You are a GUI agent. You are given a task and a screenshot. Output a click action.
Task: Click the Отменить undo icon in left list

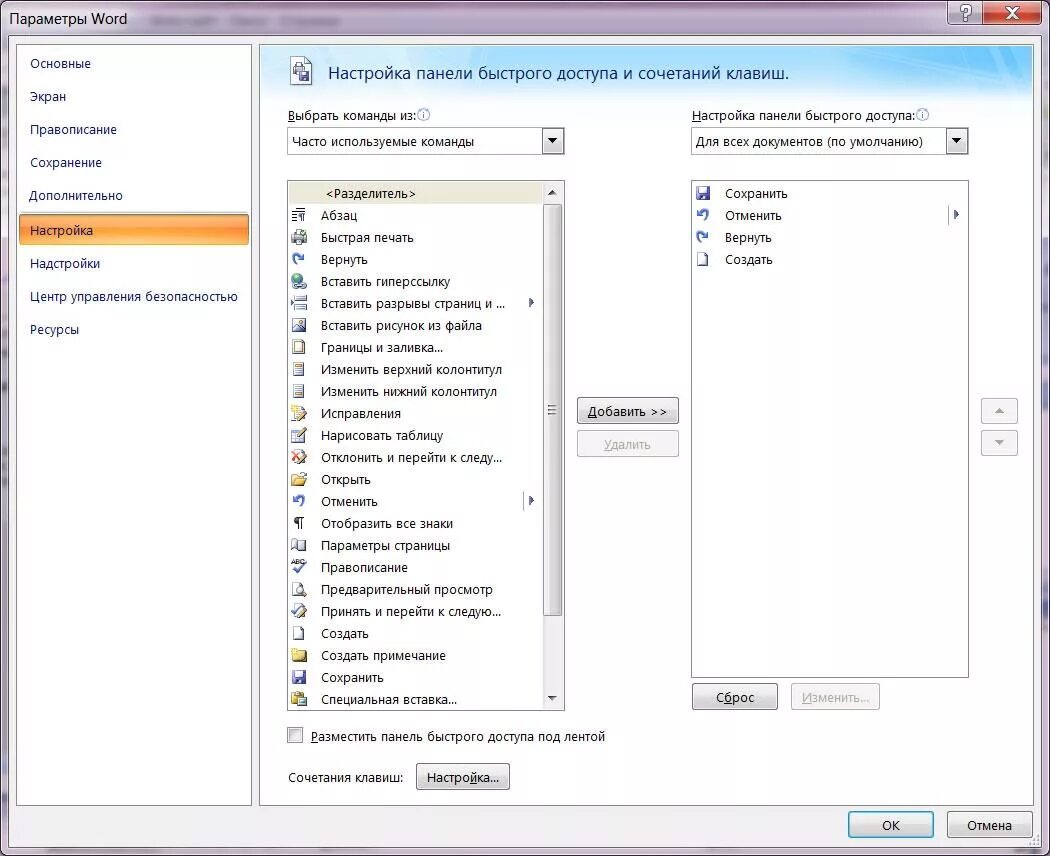tap(299, 501)
